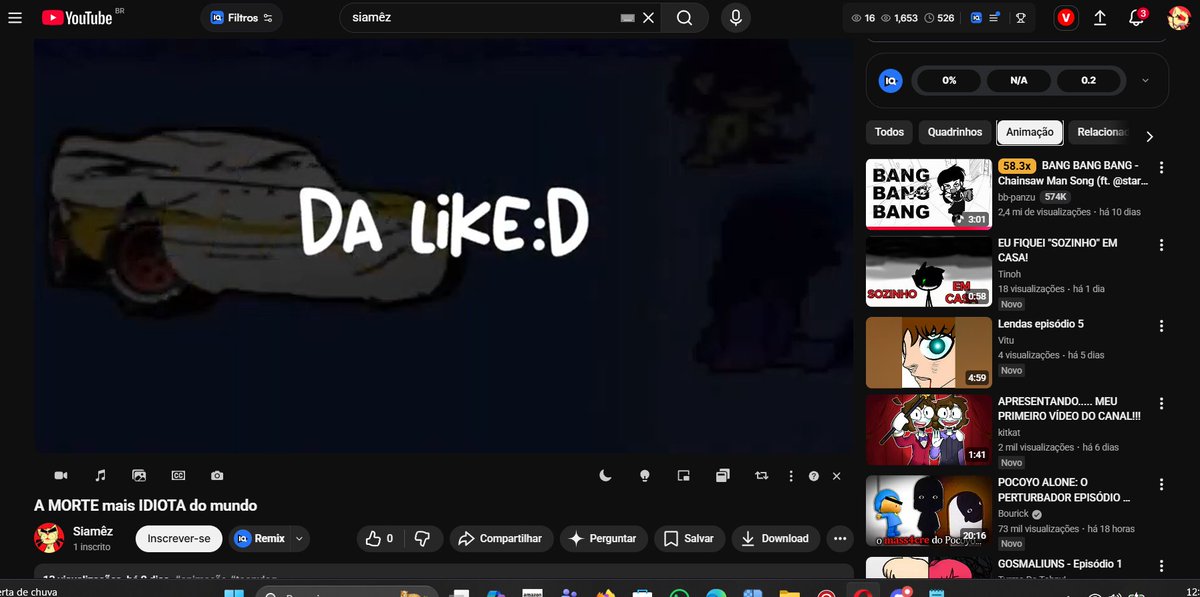1200x597 pixels.
Task: Click the 16 views eye stat
Action: pos(863,18)
